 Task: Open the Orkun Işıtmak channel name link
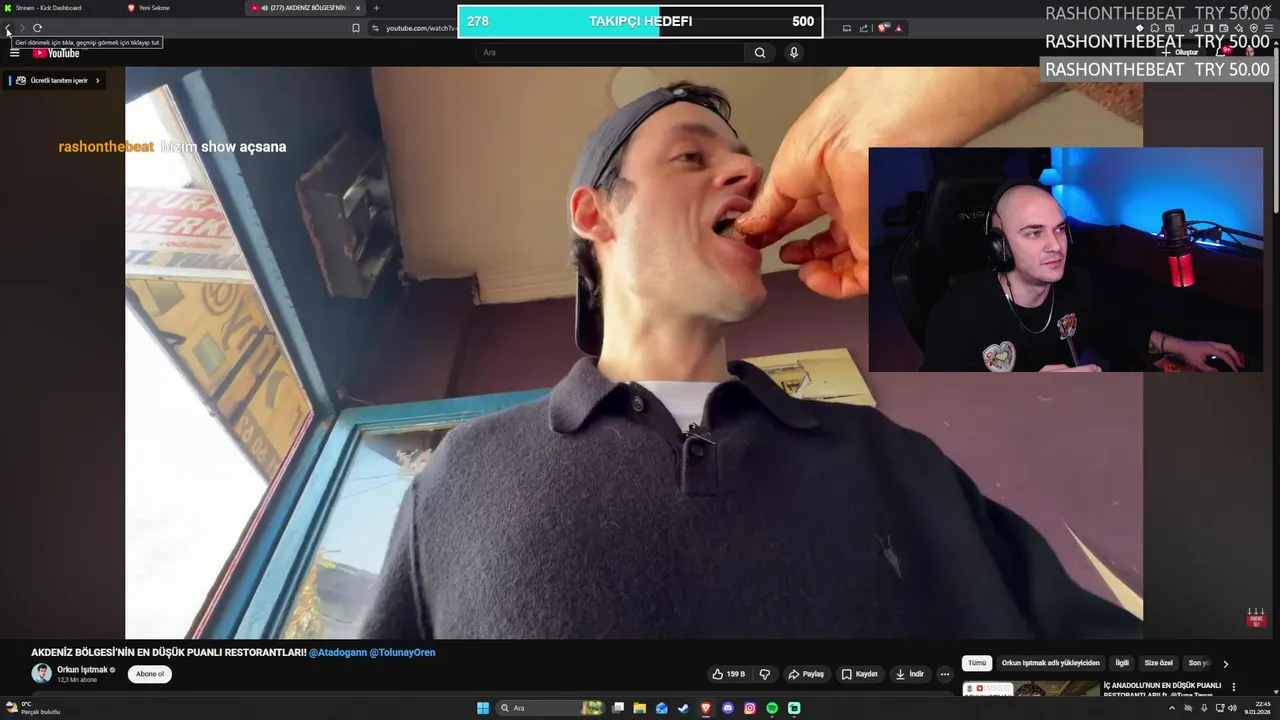click(x=82, y=669)
